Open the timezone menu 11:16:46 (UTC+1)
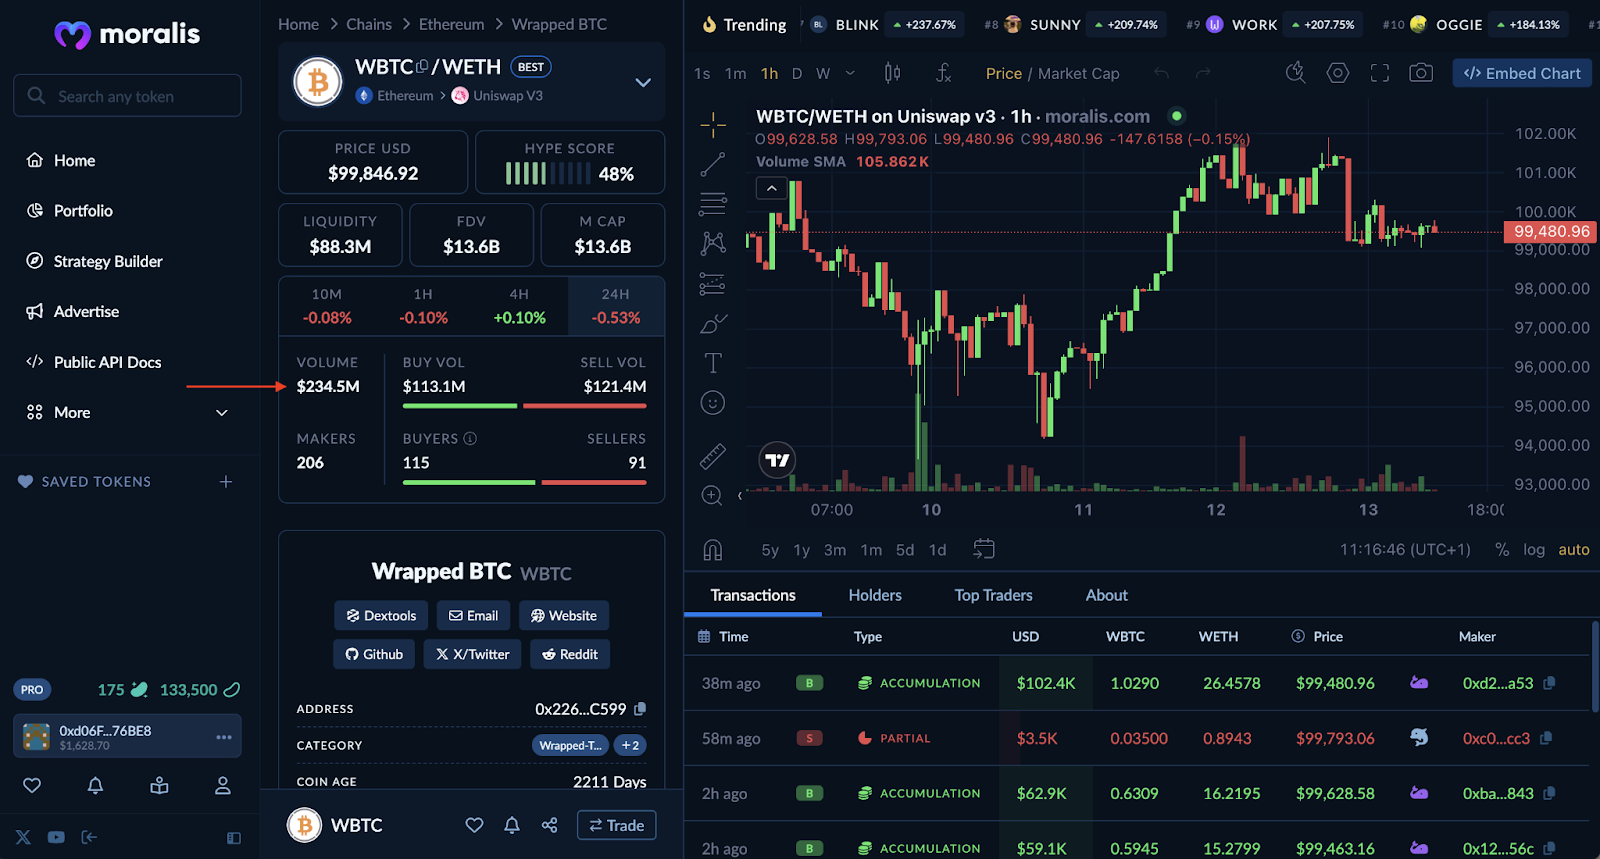This screenshot has width=1600, height=859. (1405, 550)
